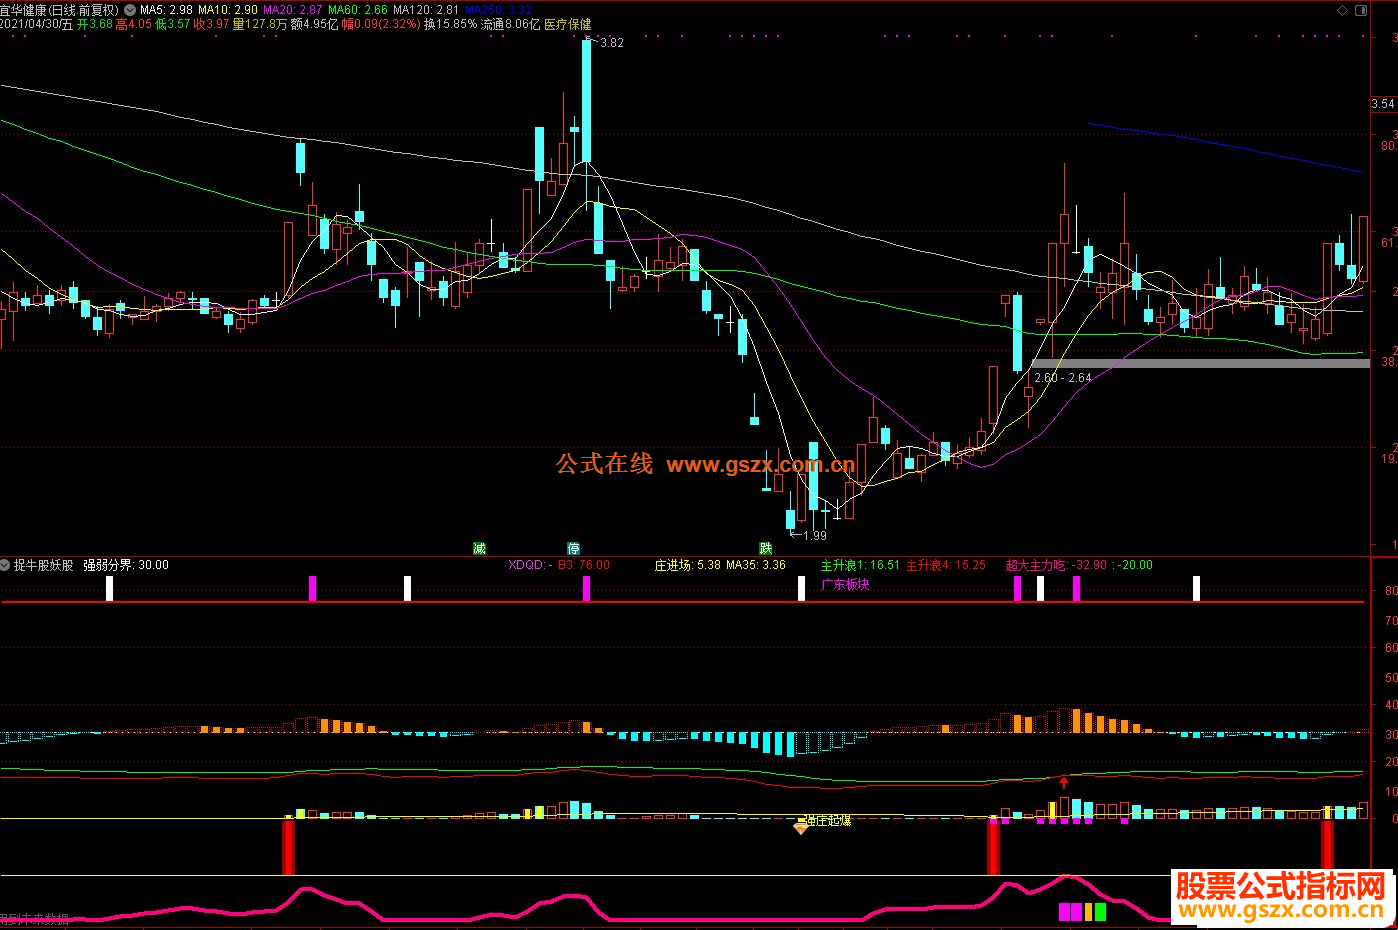Click the MA10: 2.90 label
This screenshot has width=1398, height=930.
228,10
